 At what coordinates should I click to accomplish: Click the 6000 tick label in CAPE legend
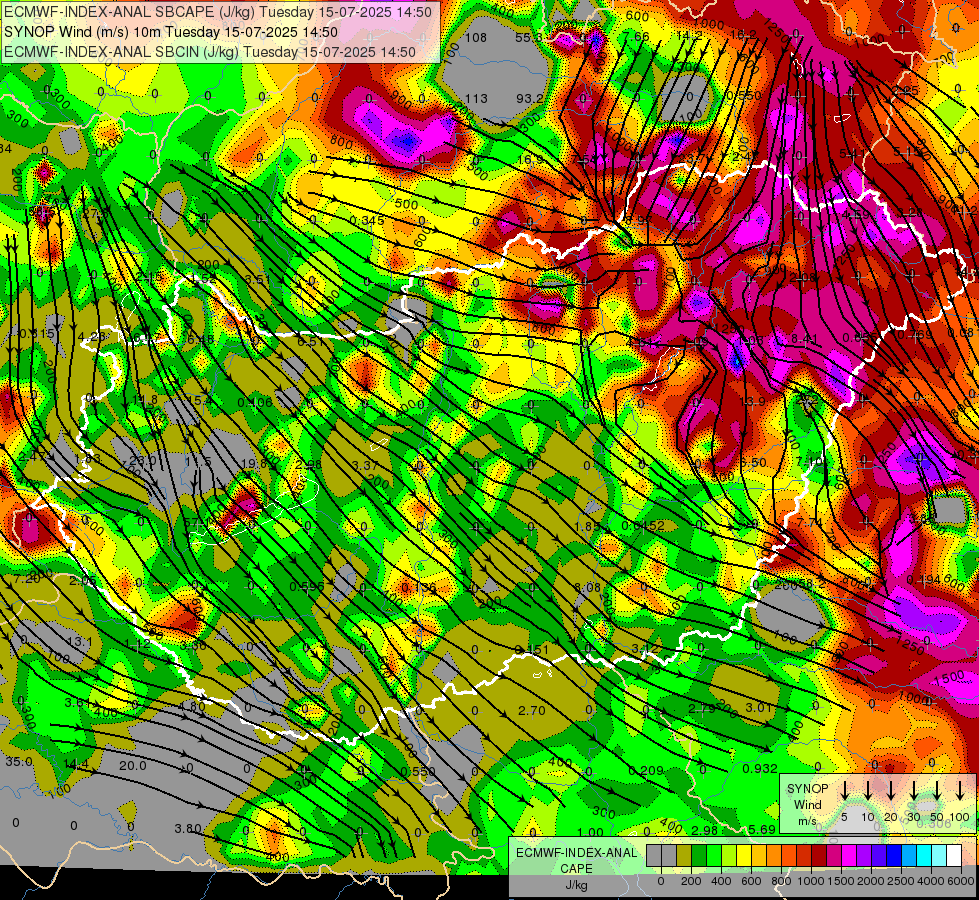(x=962, y=881)
